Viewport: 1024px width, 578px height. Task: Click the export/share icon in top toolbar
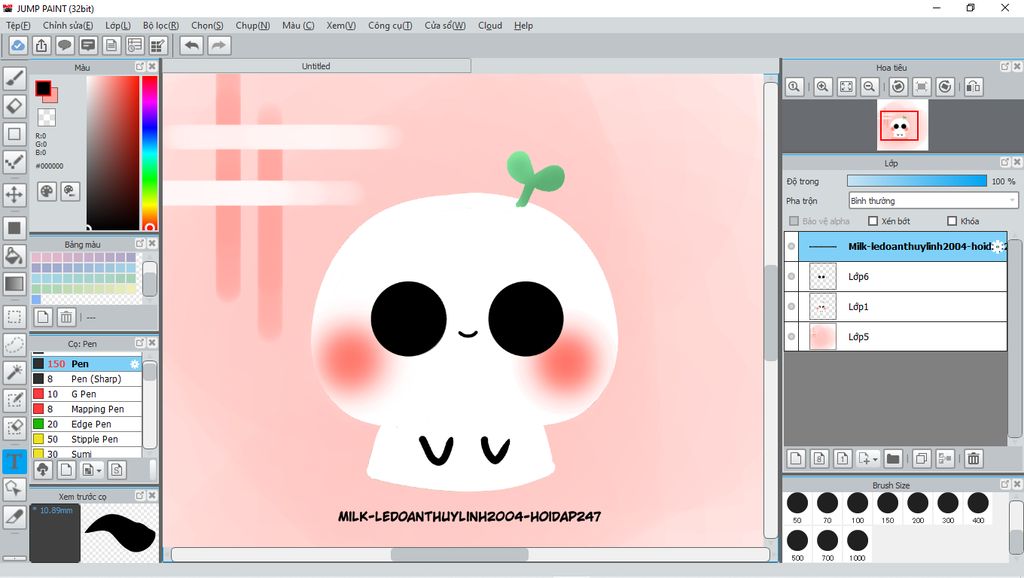pos(41,46)
